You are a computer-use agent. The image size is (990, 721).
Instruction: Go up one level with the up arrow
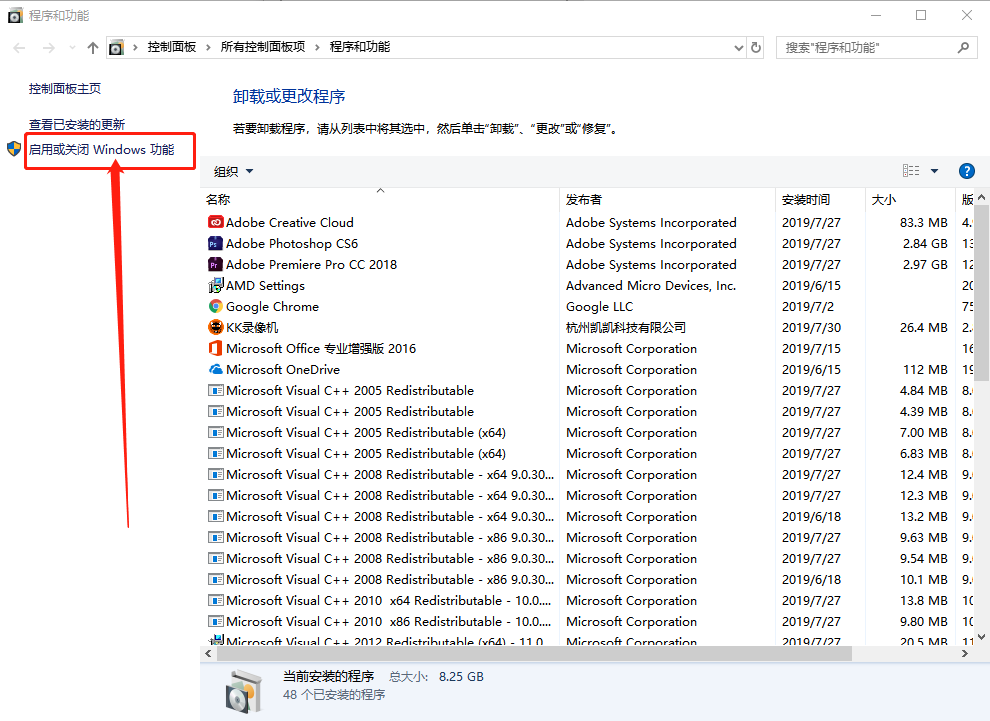pyautogui.click(x=93, y=47)
